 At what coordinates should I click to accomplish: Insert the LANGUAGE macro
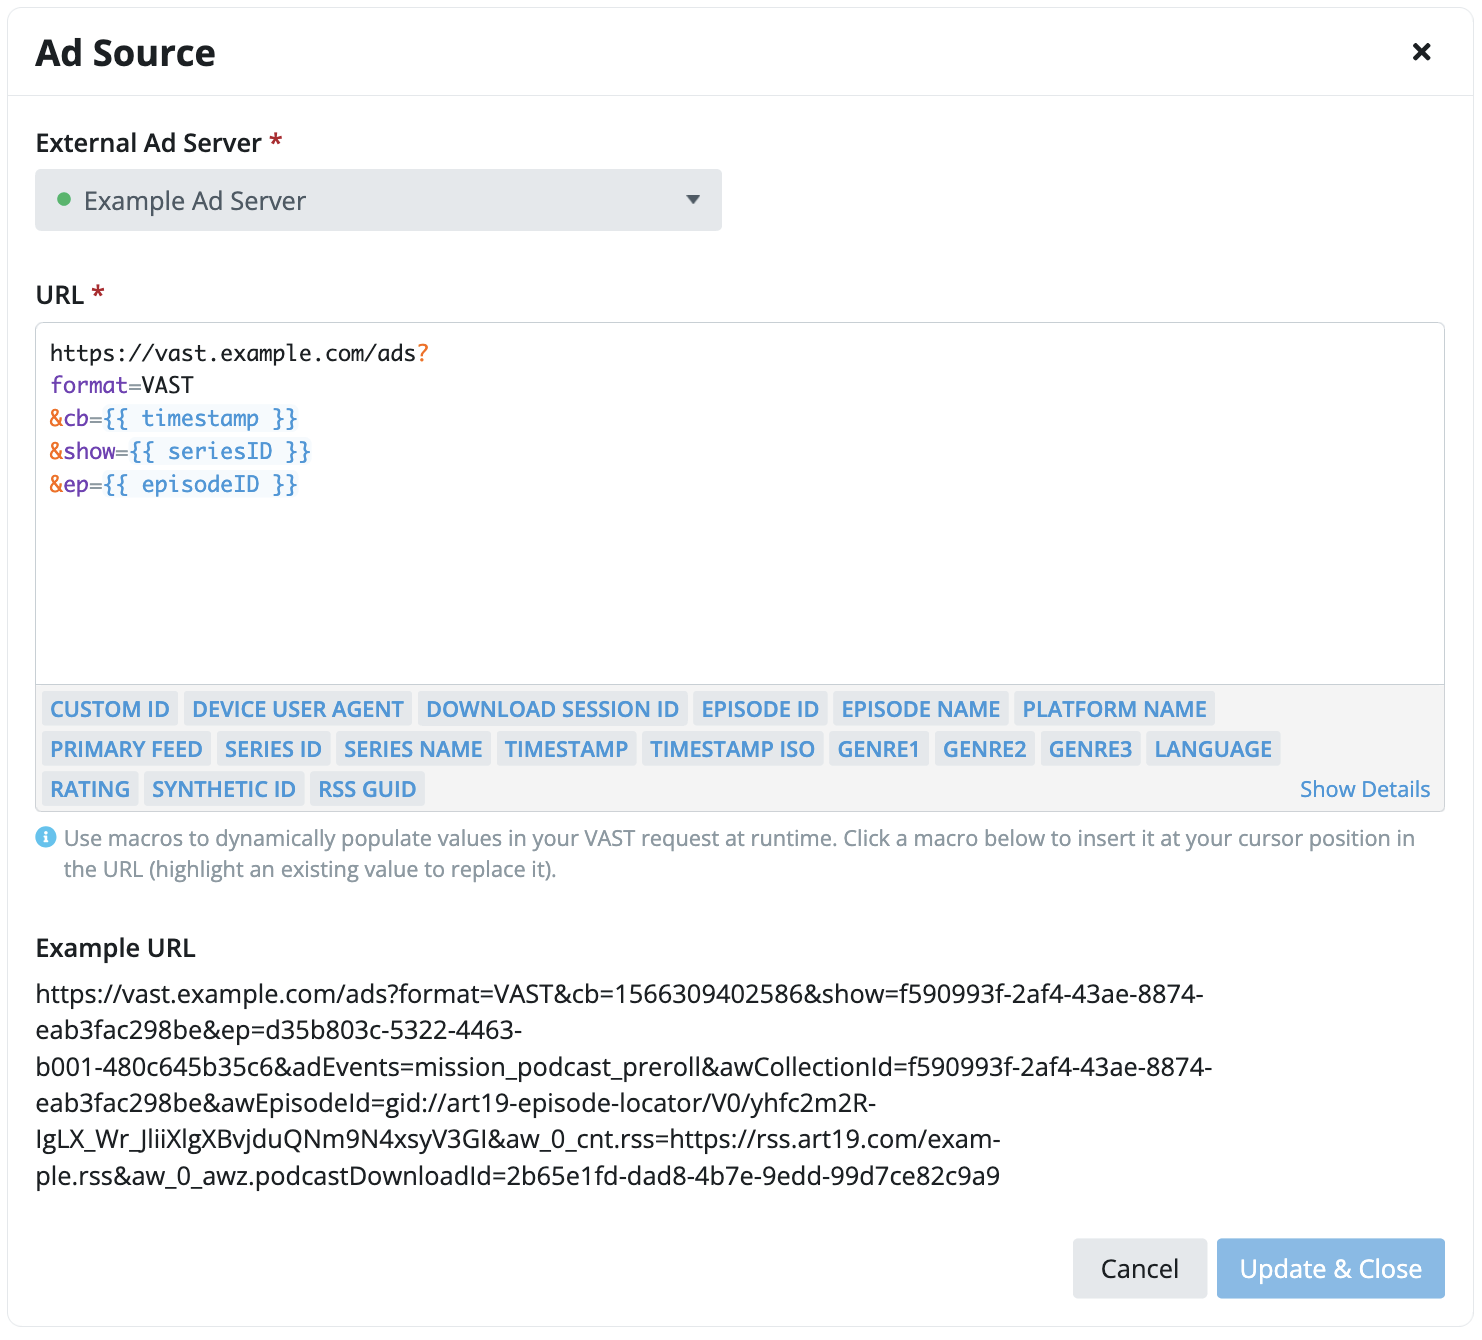1213,749
